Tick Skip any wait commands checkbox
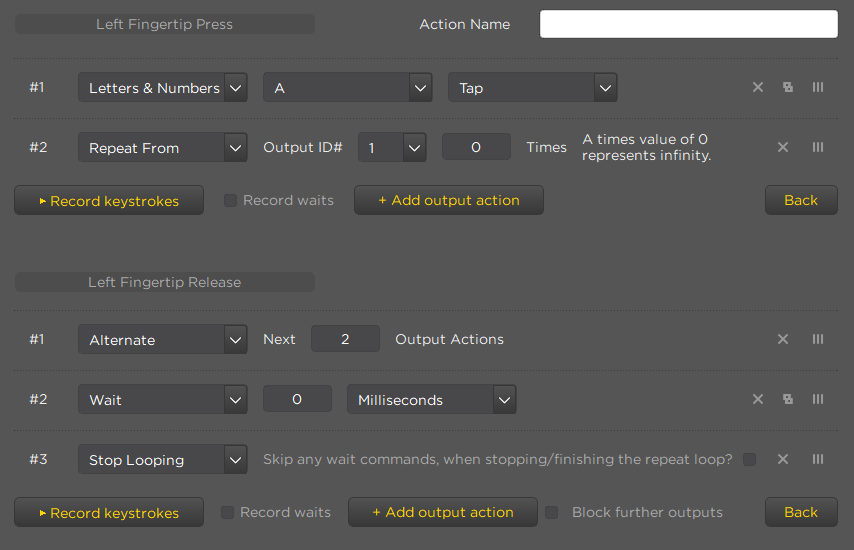Screen dimensions: 854x550 (x=749, y=459)
